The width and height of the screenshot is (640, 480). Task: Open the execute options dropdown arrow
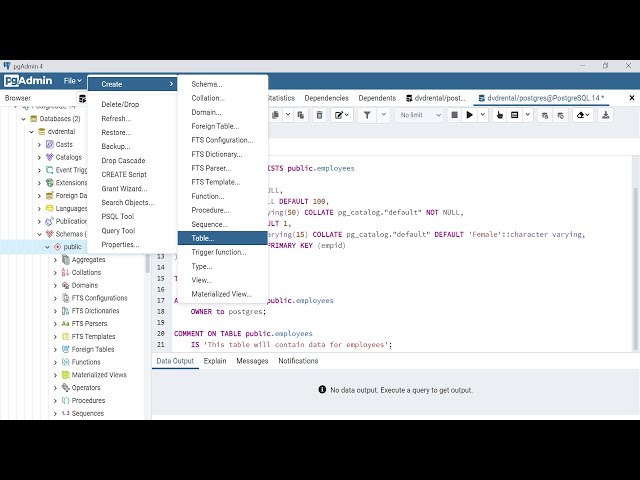point(482,115)
